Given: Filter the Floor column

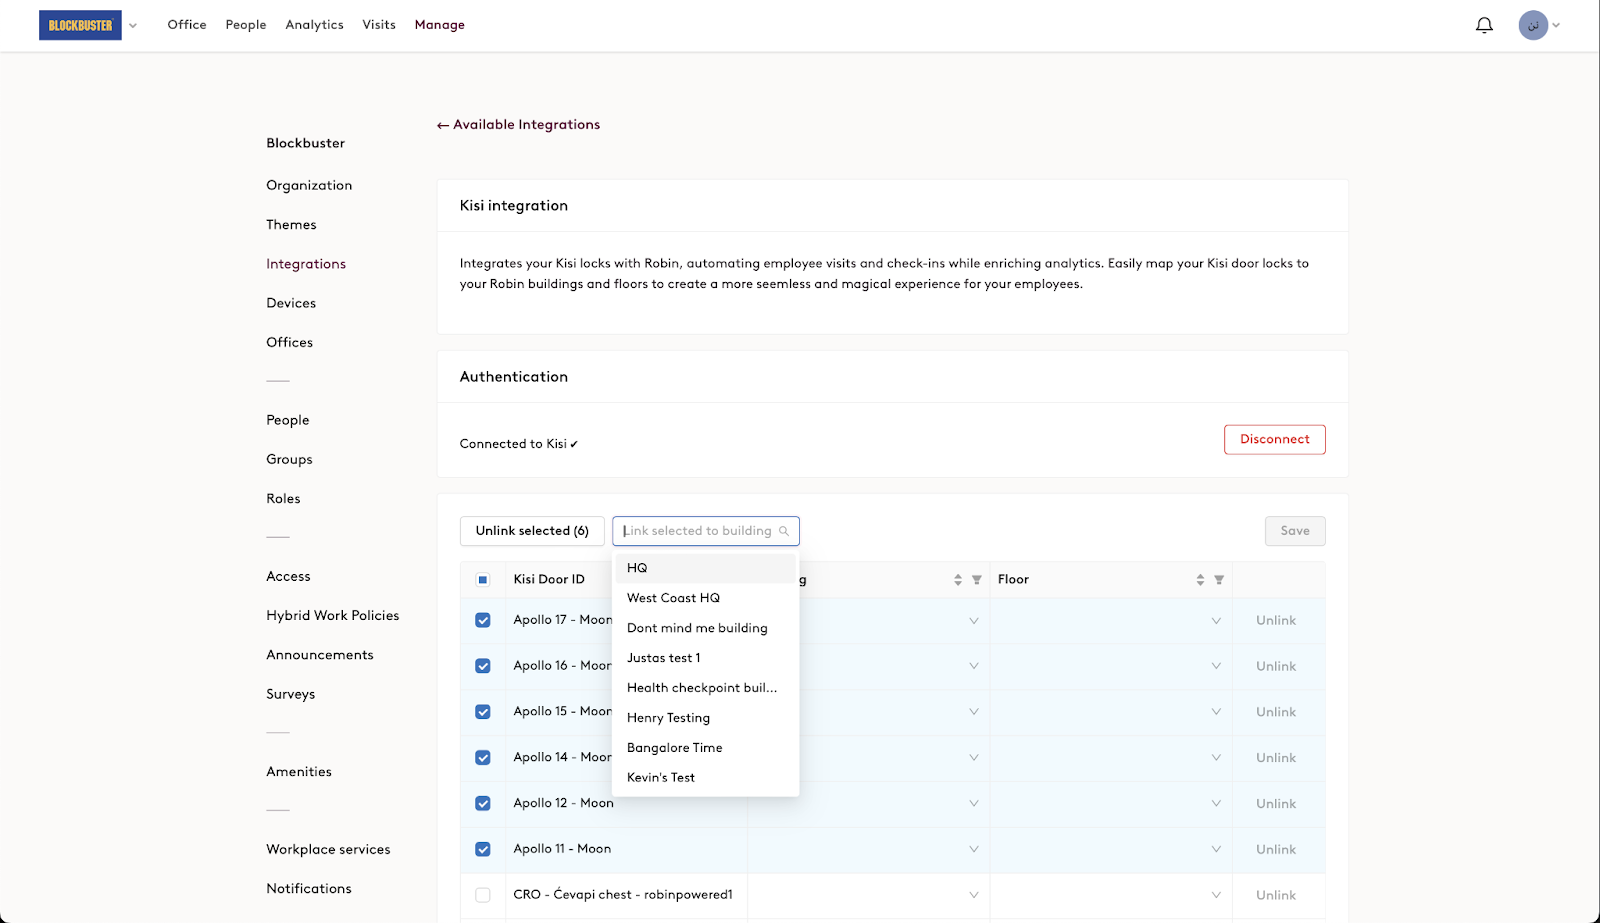Looking at the screenshot, I should point(1219,580).
